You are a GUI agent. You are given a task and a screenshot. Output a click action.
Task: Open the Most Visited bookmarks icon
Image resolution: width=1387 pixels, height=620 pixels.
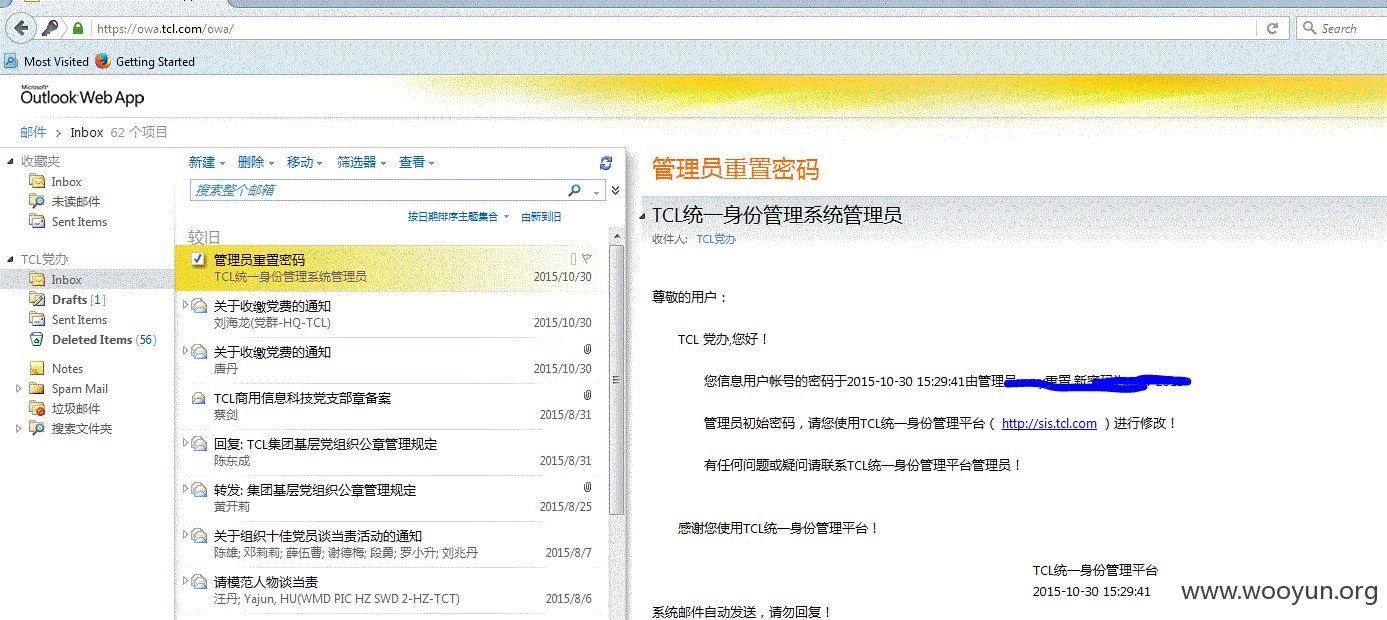[11, 61]
